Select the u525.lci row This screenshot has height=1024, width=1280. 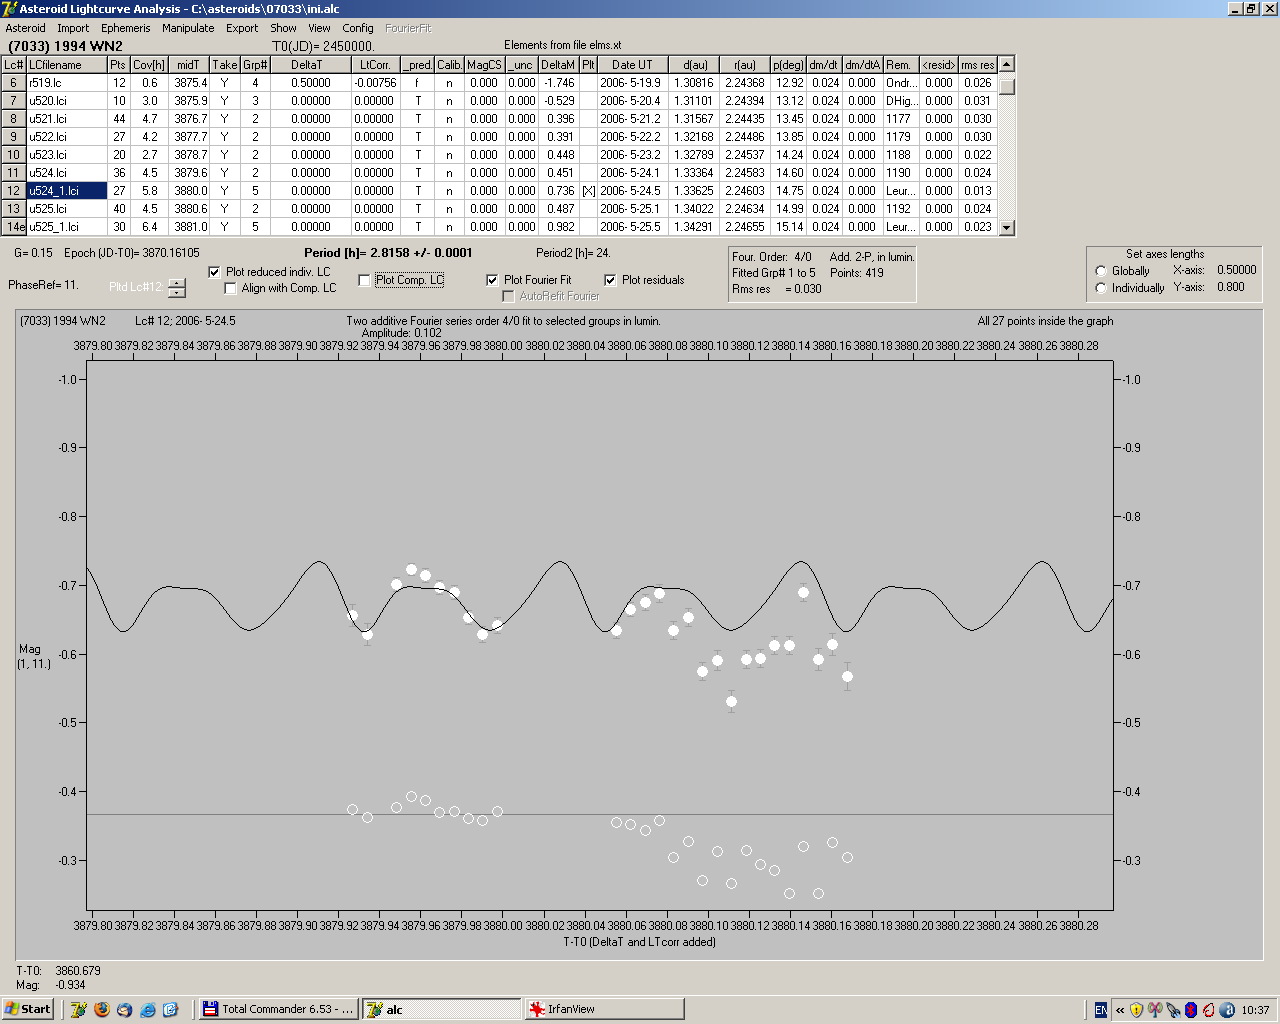[x=500, y=209]
